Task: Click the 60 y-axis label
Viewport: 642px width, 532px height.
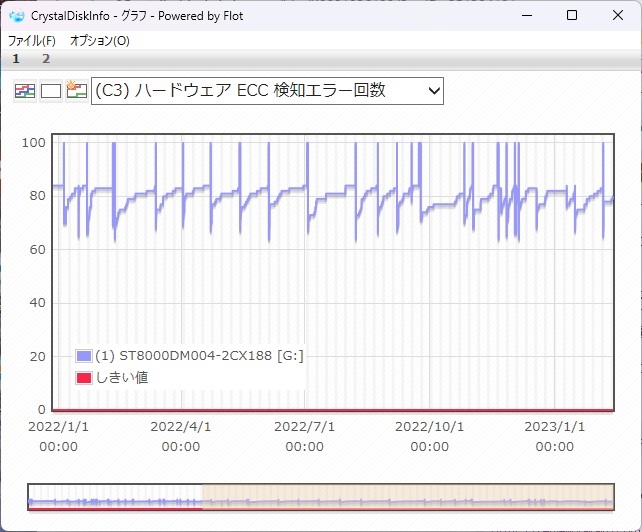Action: 38,249
